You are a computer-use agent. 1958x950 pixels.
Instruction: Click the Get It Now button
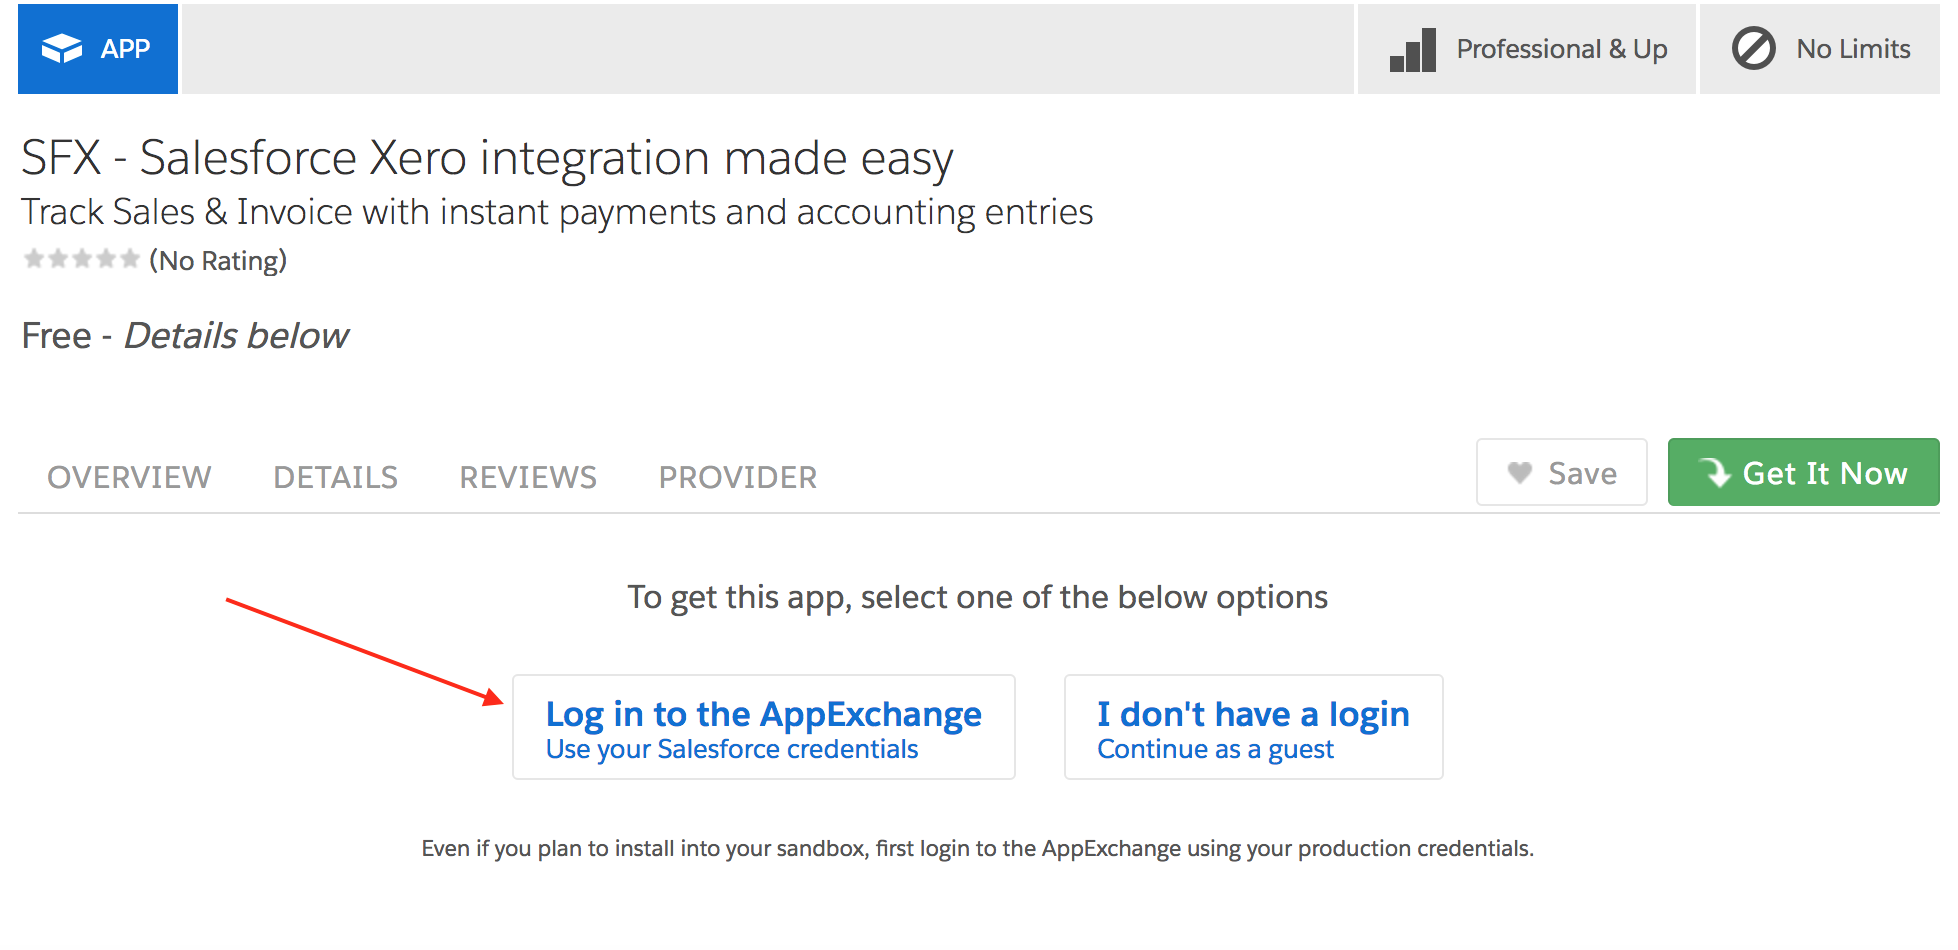click(1804, 472)
